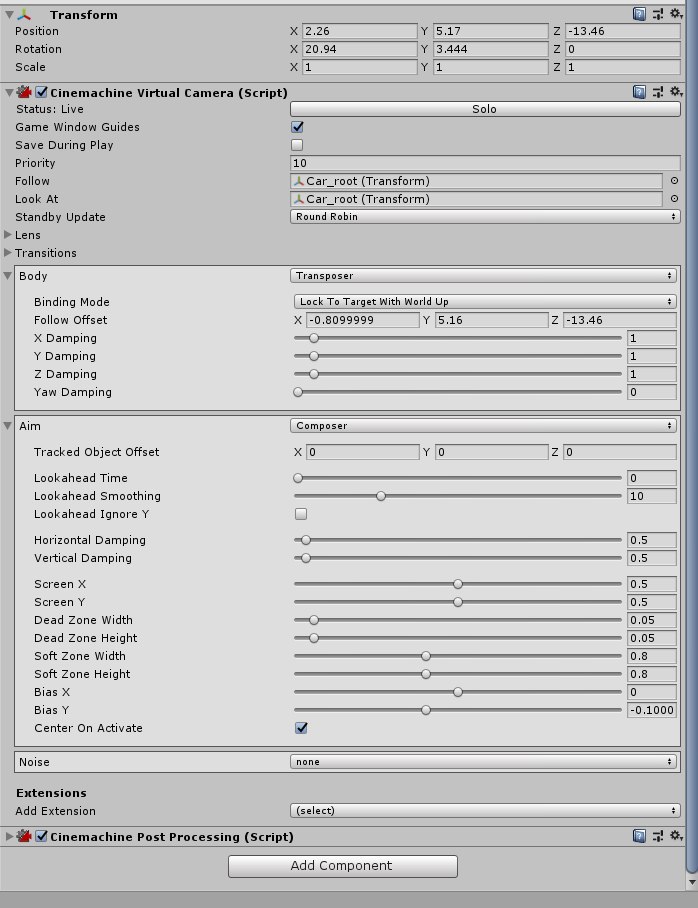Open Cinemachine Virtual Camera gear menu
698x908 pixels.
click(676, 91)
